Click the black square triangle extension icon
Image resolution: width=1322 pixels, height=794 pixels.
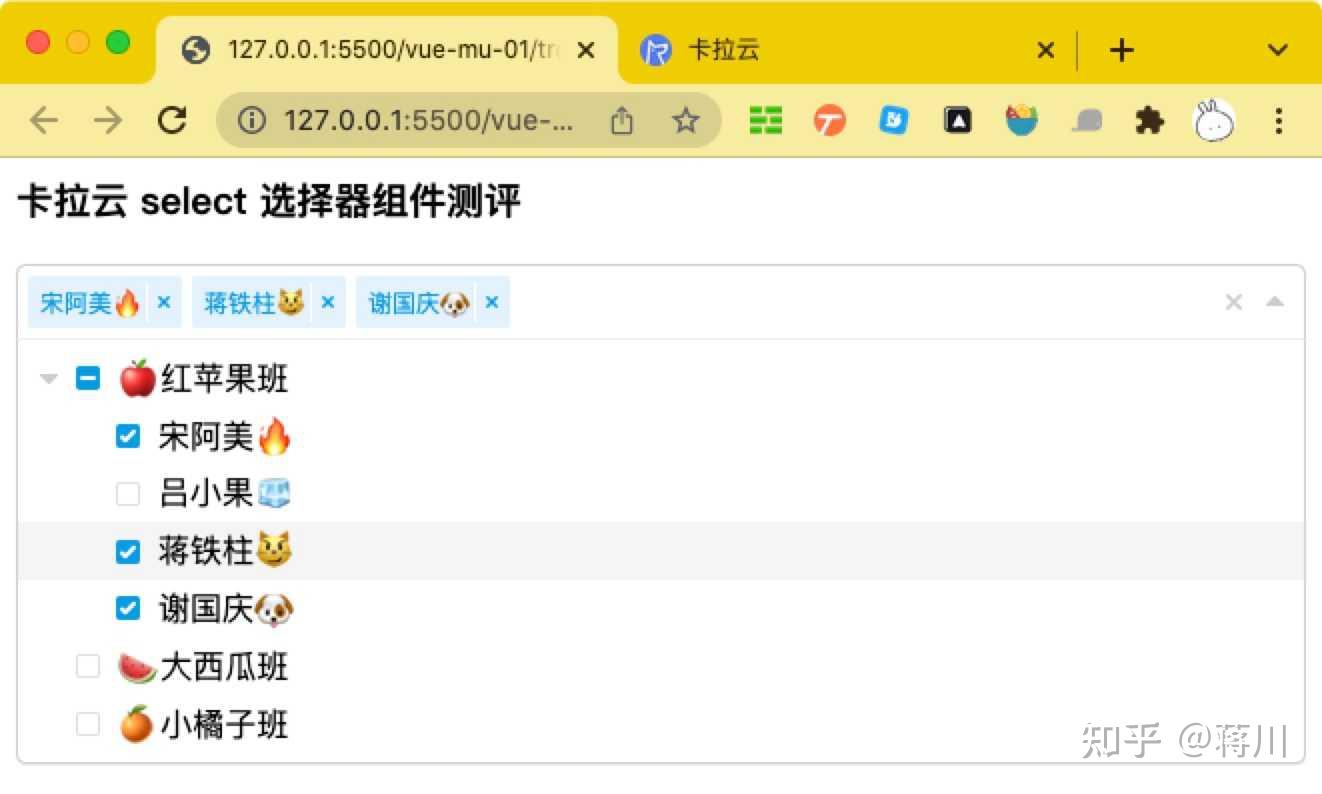957,120
